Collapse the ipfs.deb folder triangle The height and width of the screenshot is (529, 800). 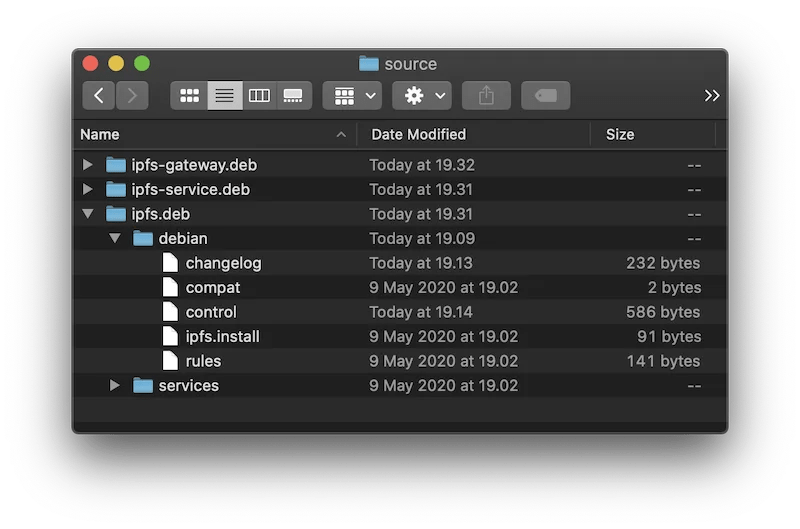pos(88,214)
